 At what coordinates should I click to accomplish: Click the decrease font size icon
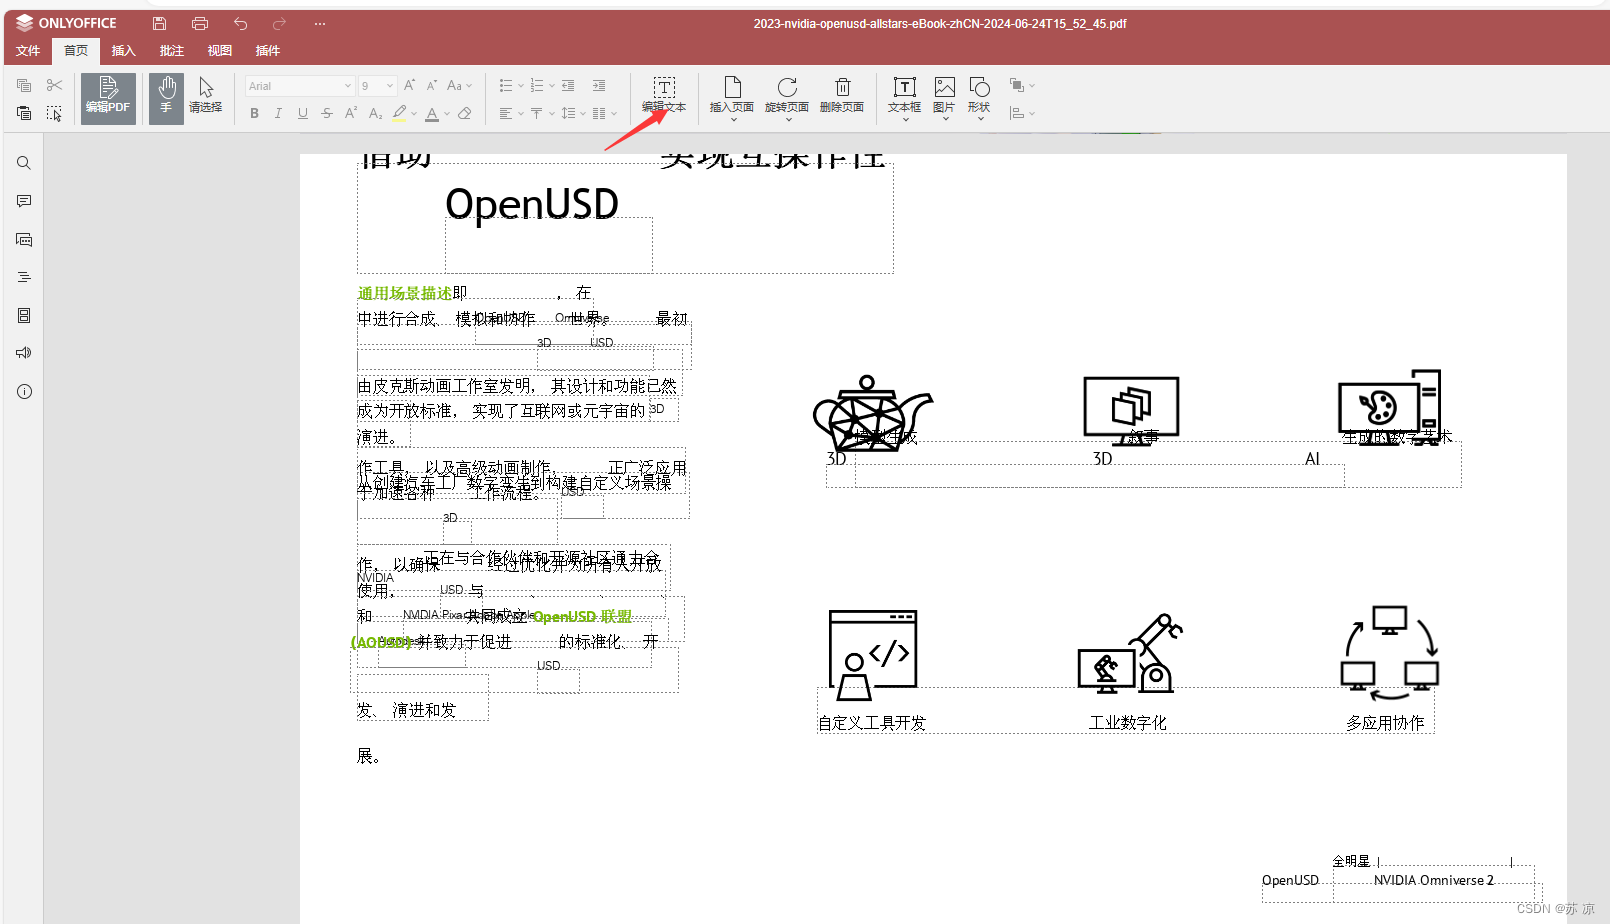point(432,86)
